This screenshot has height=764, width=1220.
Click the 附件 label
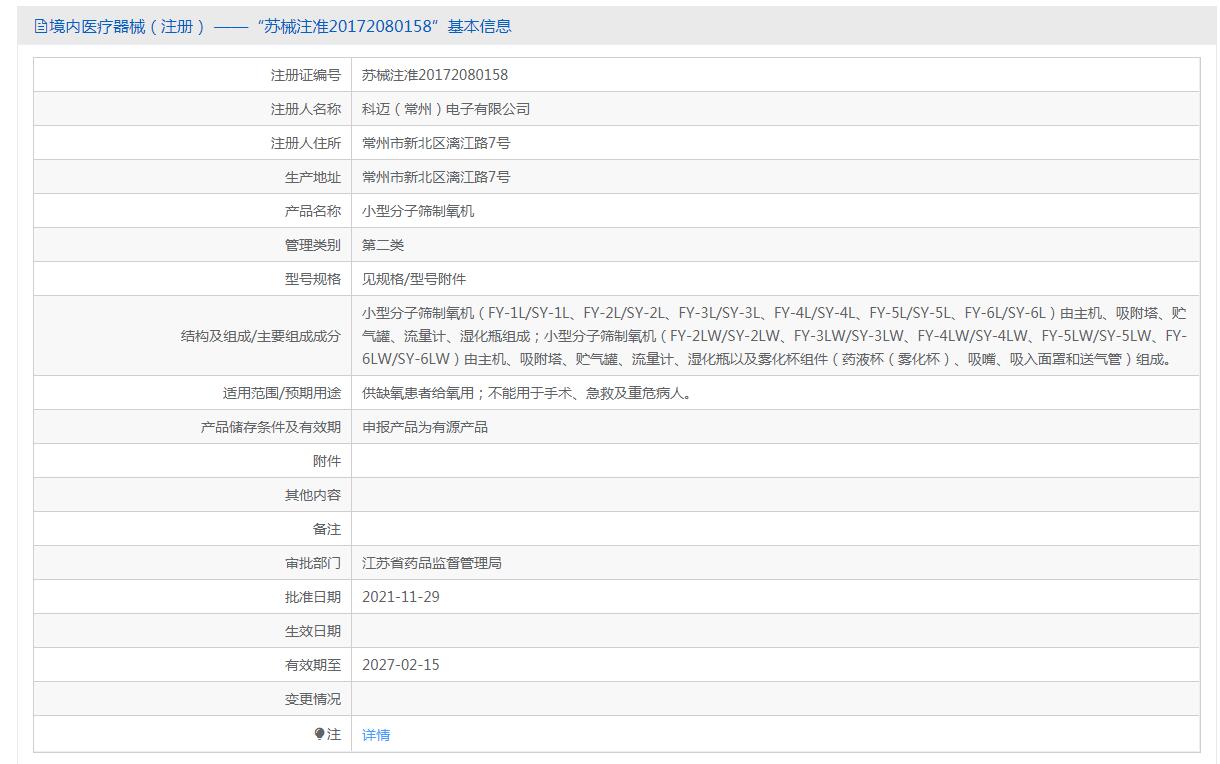click(326, 461)
